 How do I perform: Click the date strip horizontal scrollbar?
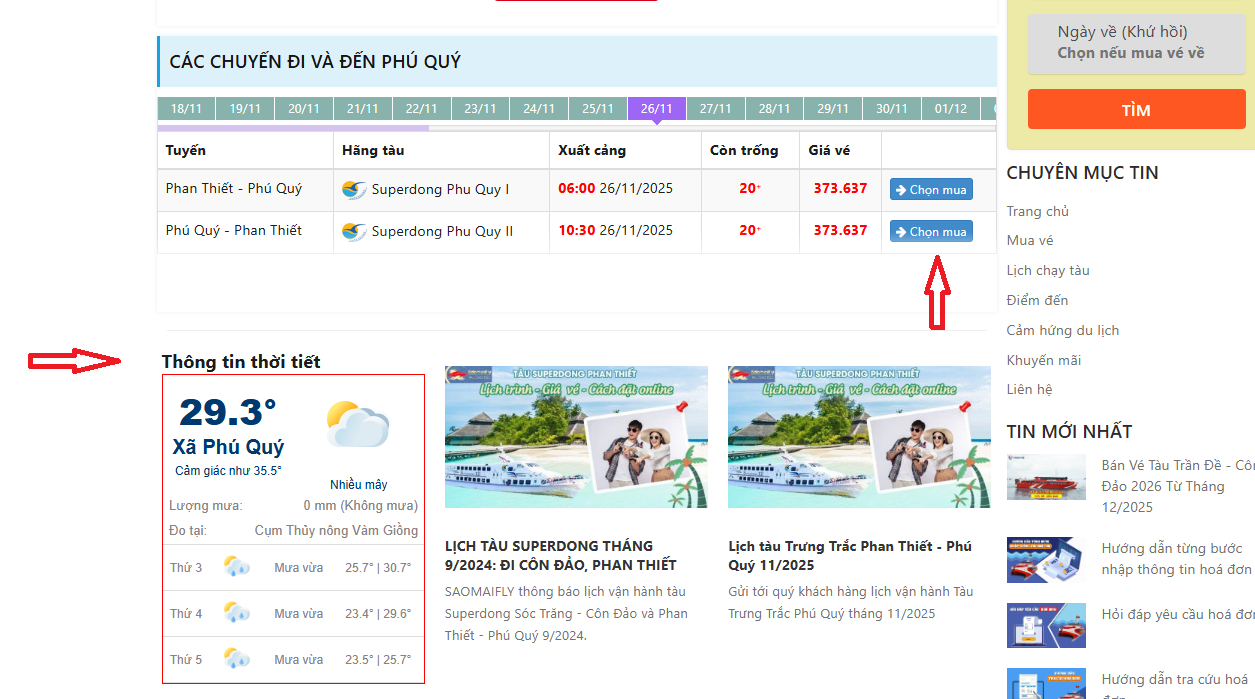(x=293, y=128)
